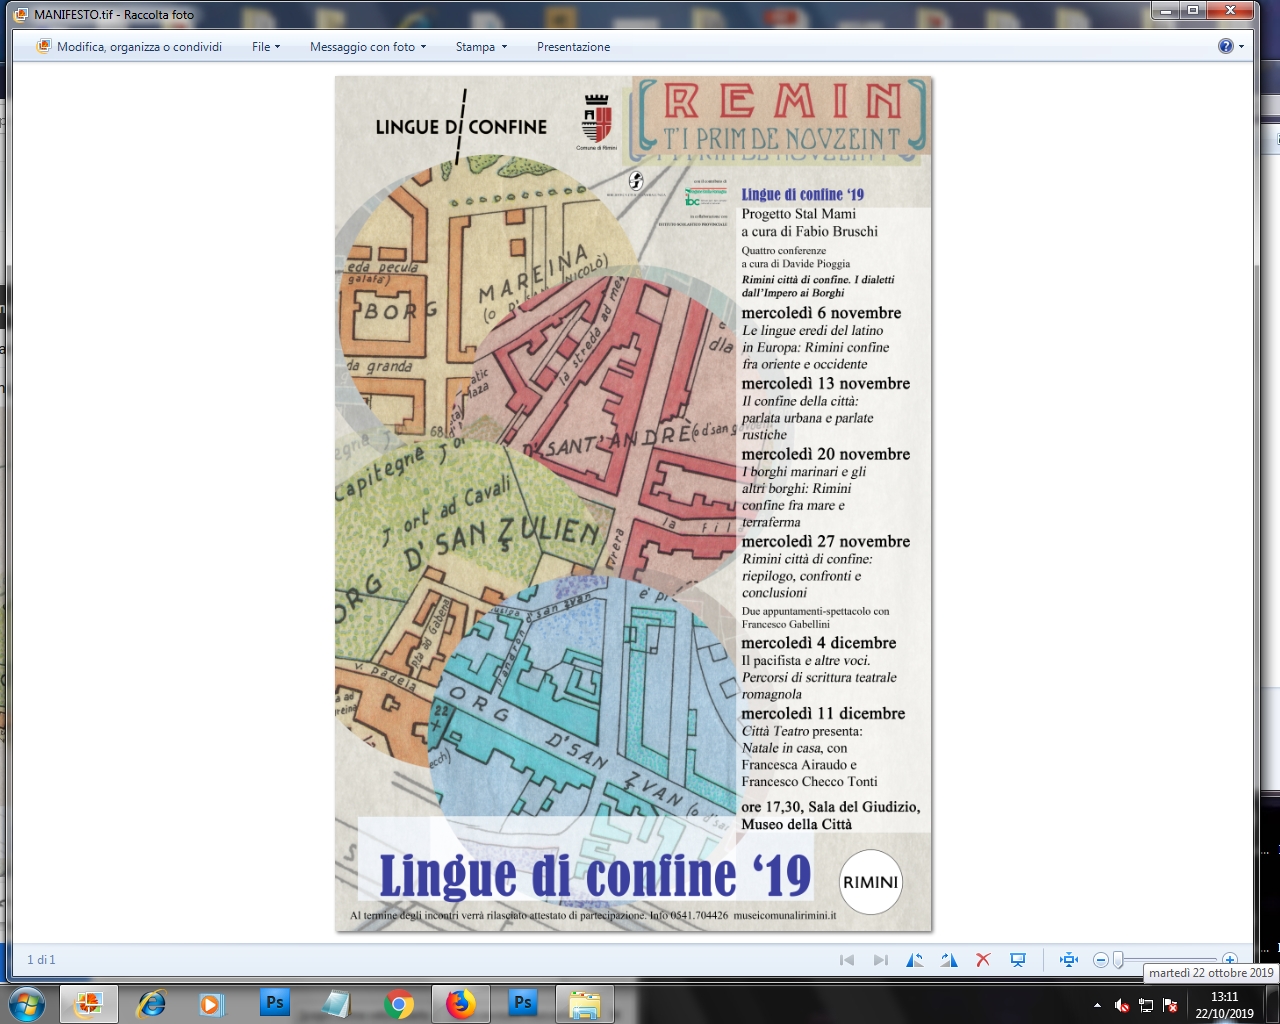
Task: Open the Stampa menu
Action: point(481,47)
